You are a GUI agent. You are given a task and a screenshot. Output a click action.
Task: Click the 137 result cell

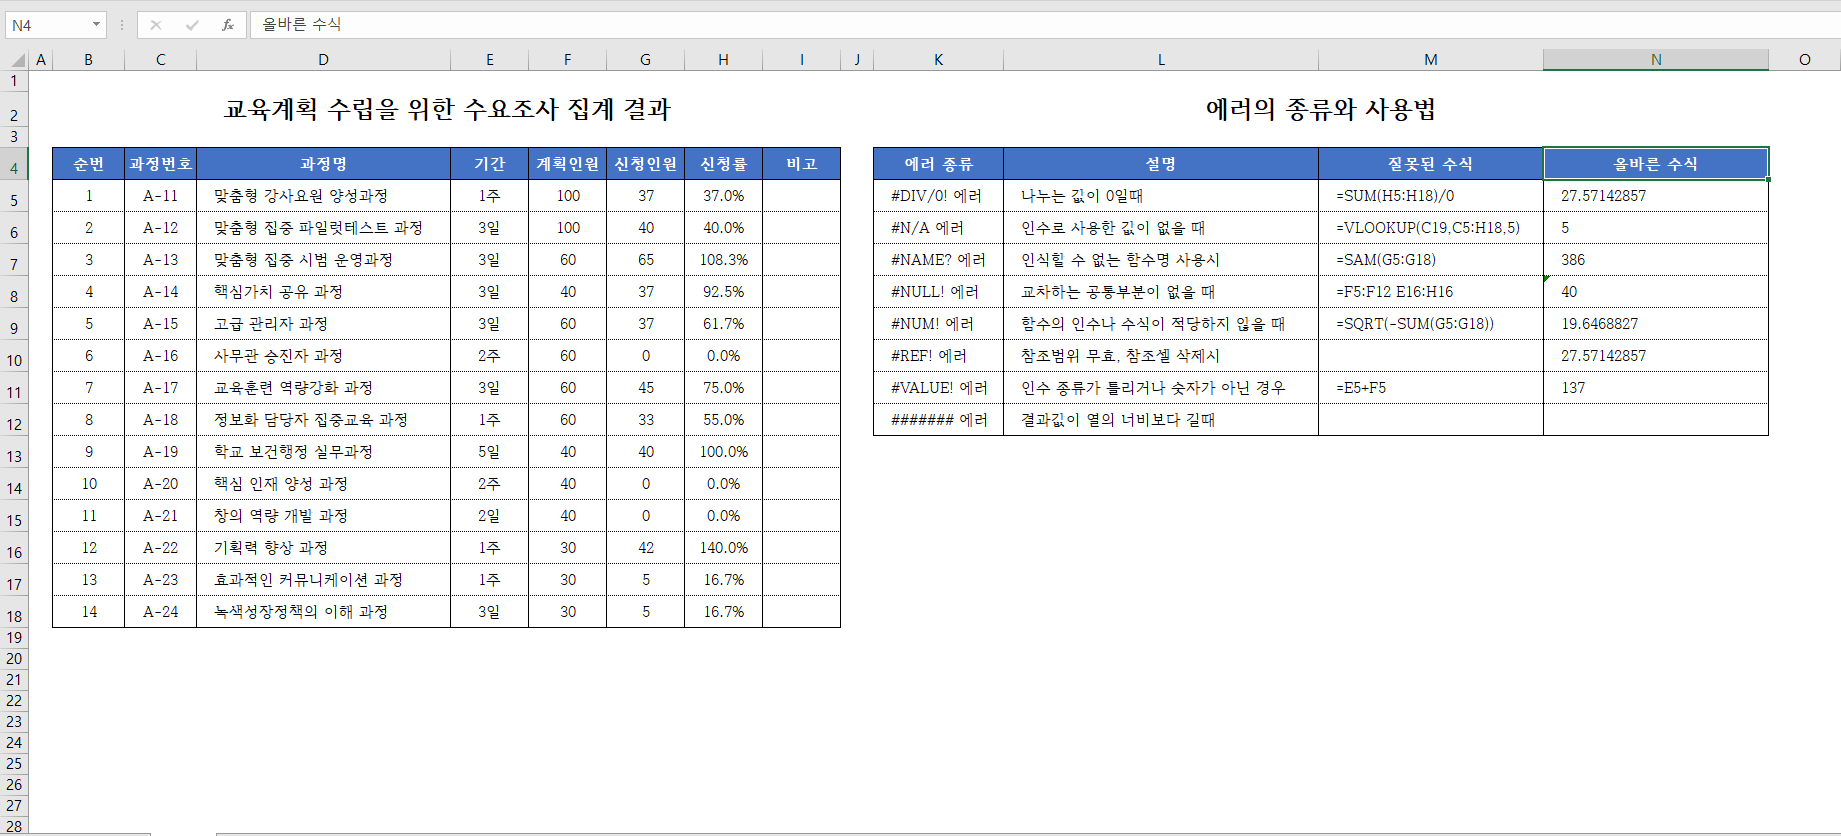point(1656,388)
